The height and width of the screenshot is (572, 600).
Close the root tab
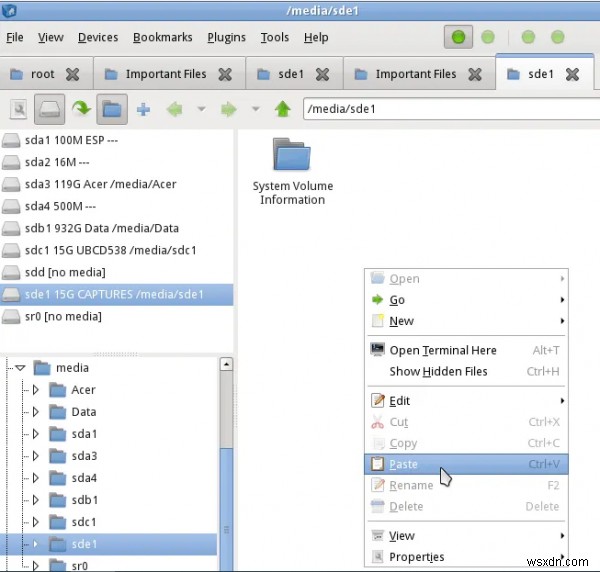pyautogui.click(x=72, y=74)
